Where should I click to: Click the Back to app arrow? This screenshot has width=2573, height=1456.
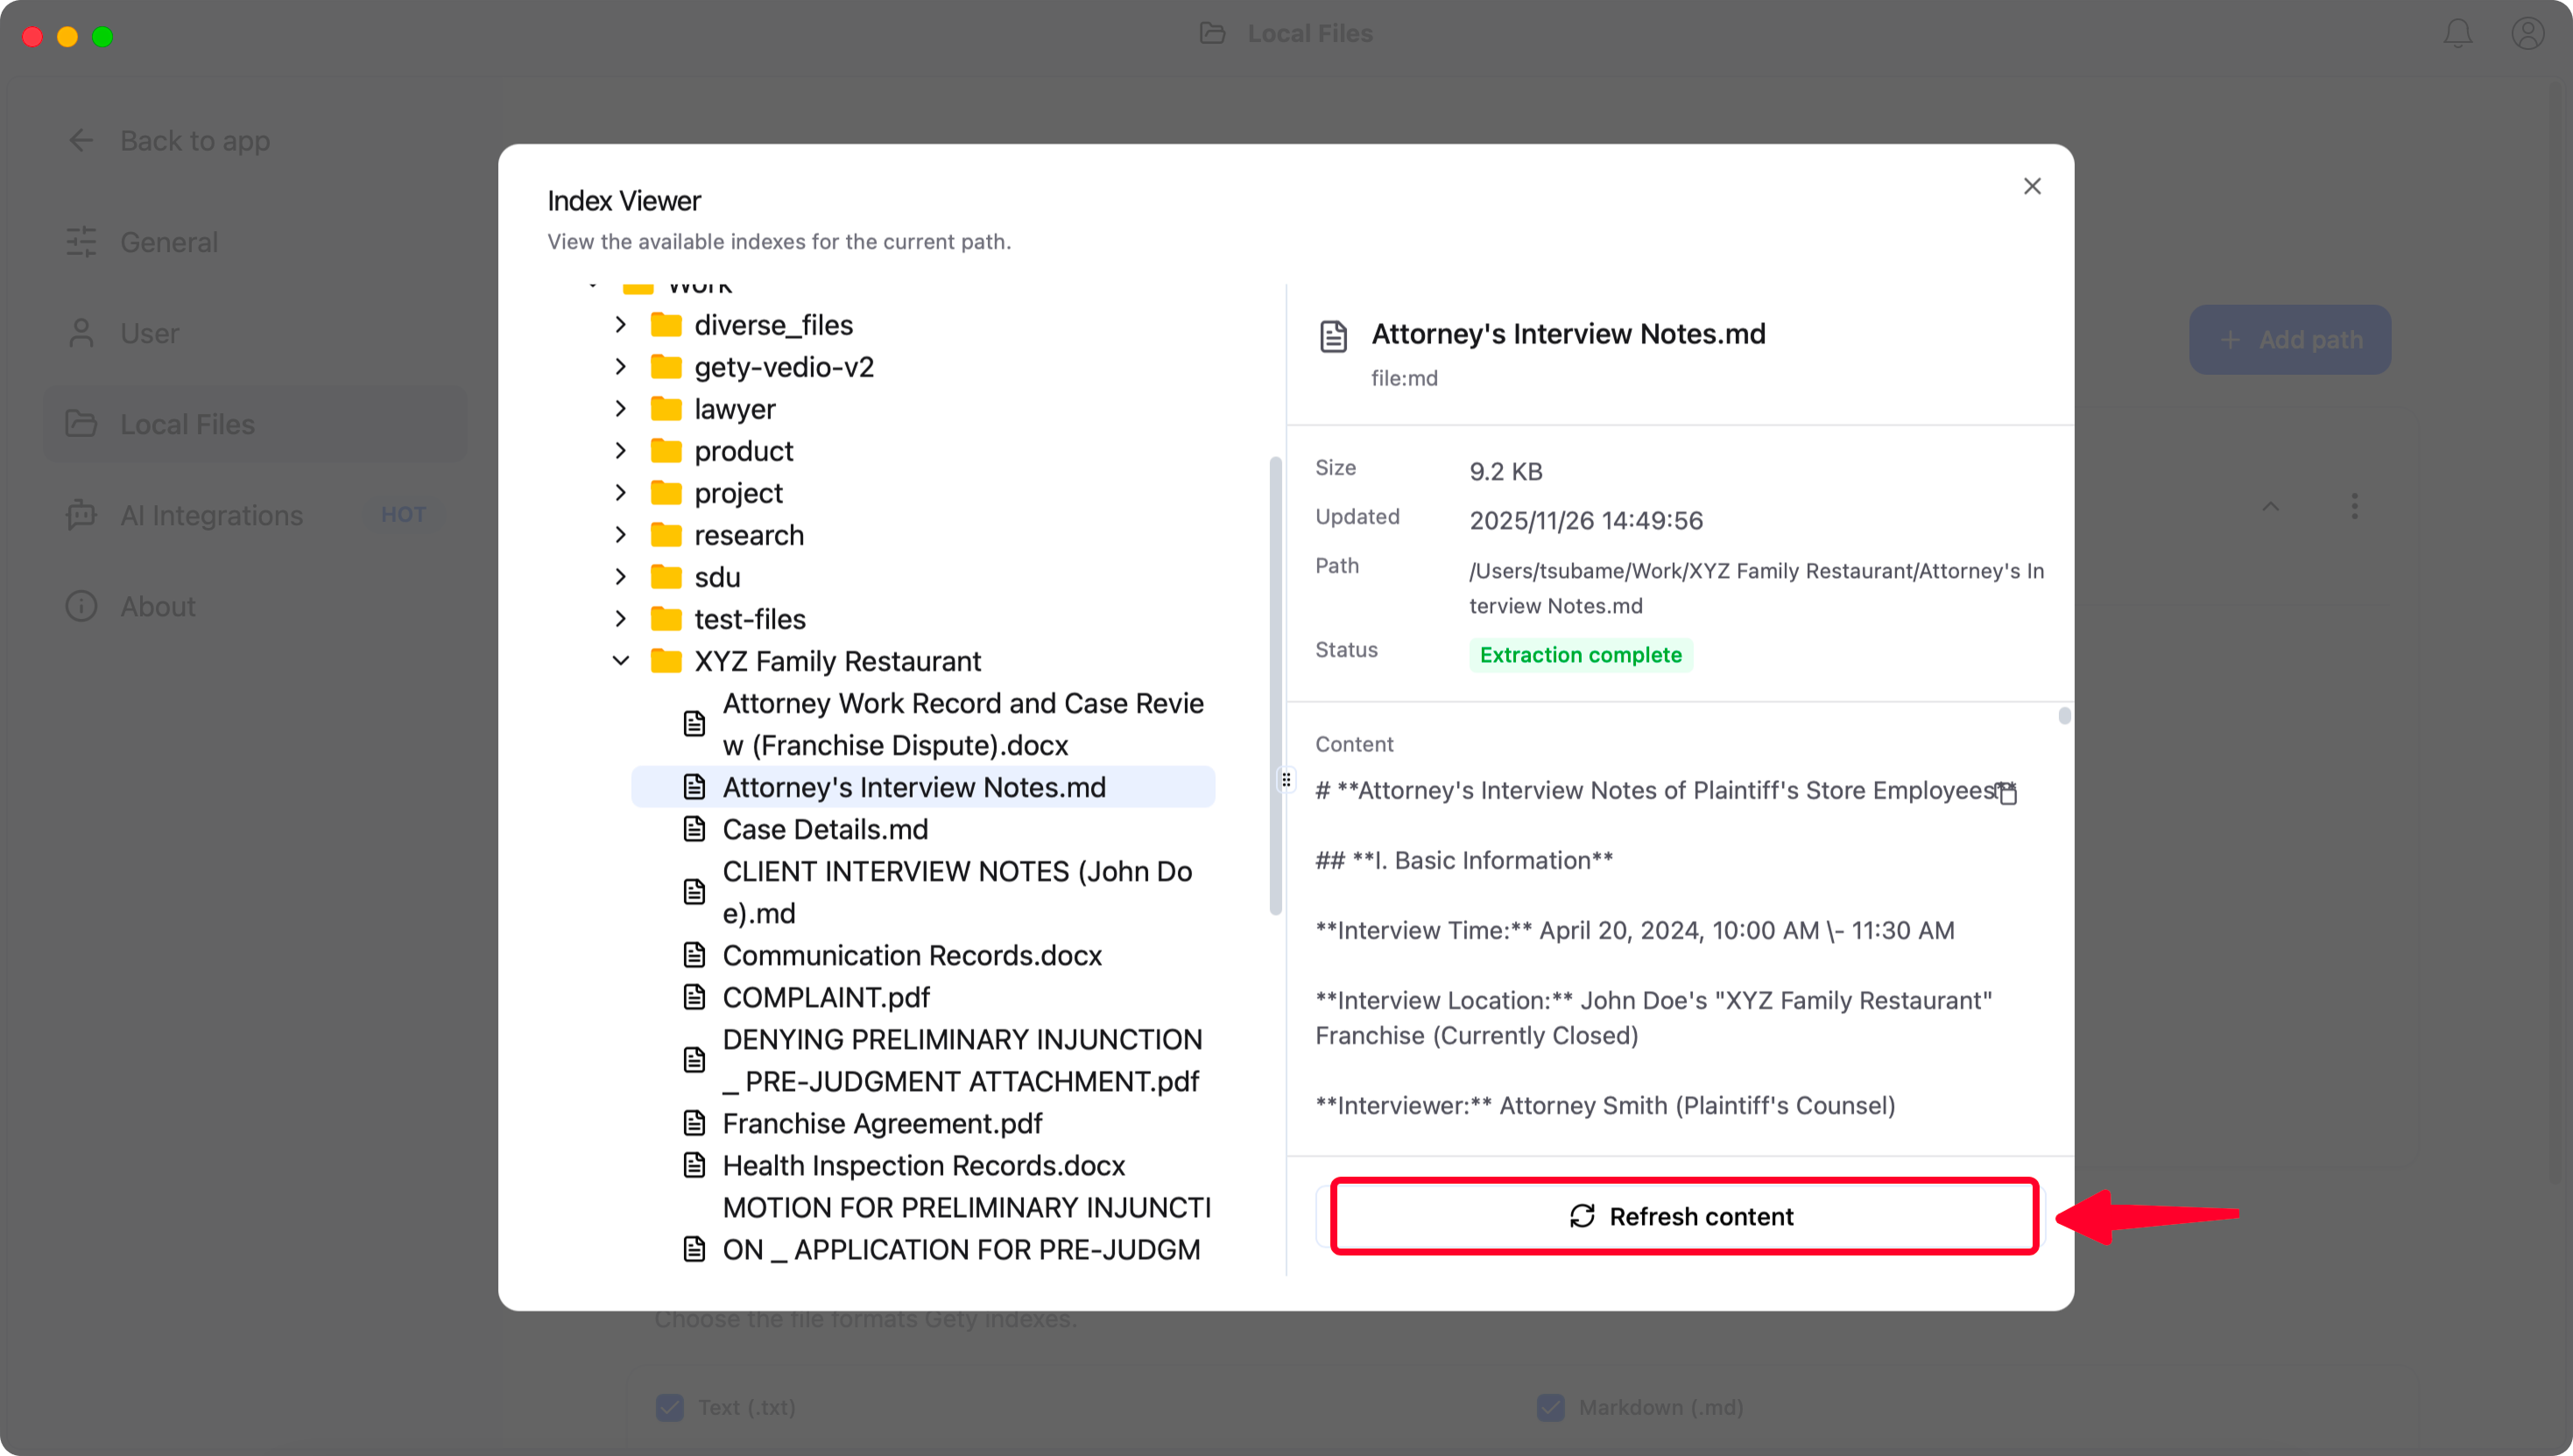point(81,141)
